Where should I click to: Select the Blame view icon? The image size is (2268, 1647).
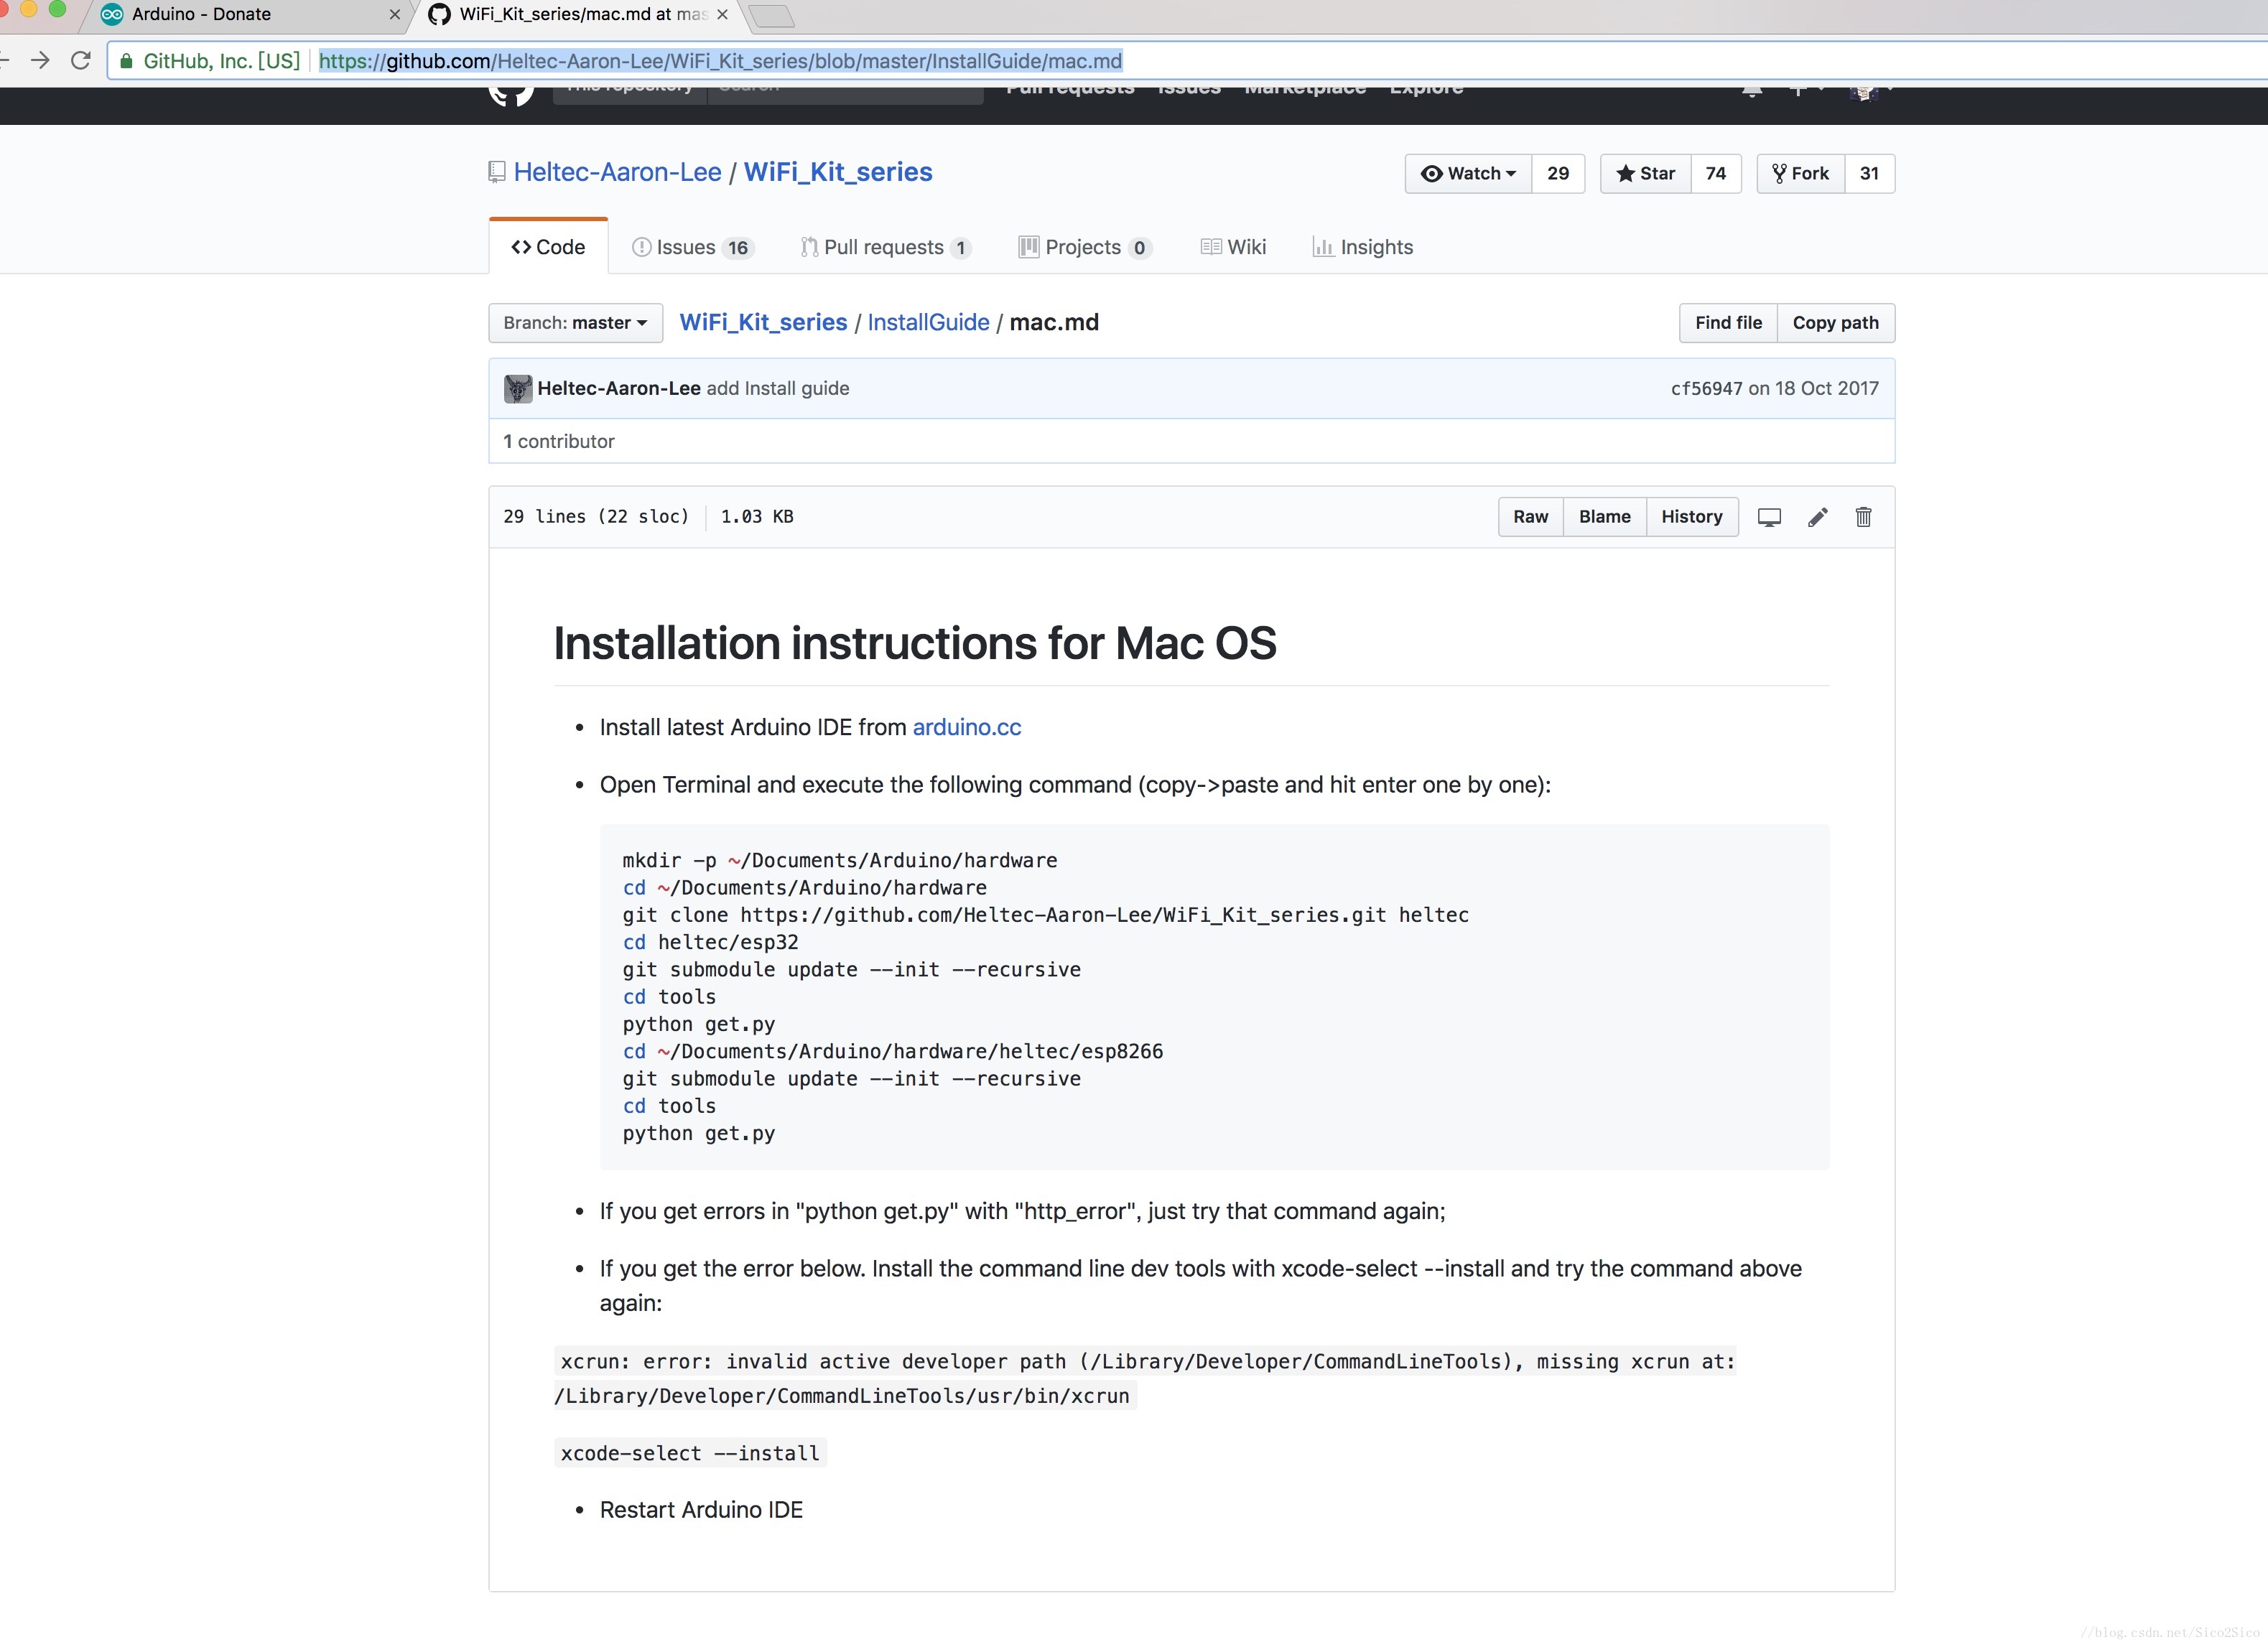pyautogui.click(x=1602, y=515)
